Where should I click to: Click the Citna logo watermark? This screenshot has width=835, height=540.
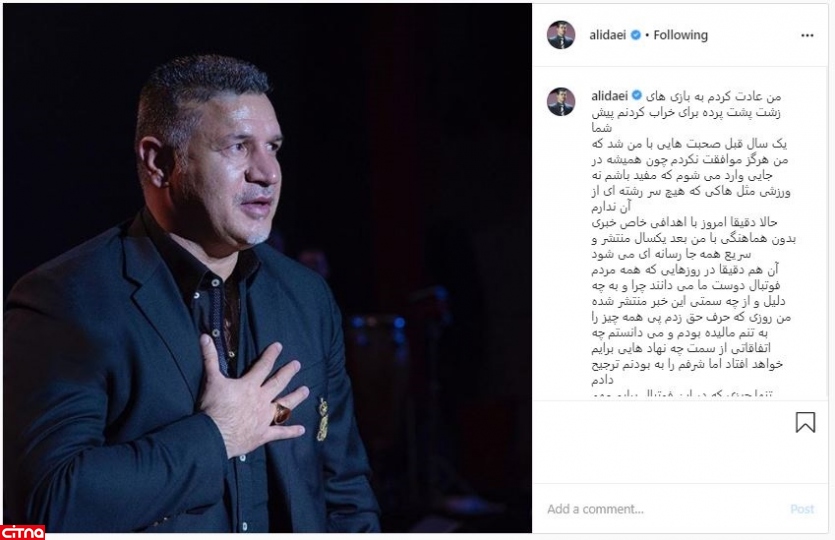pos(22,531)
